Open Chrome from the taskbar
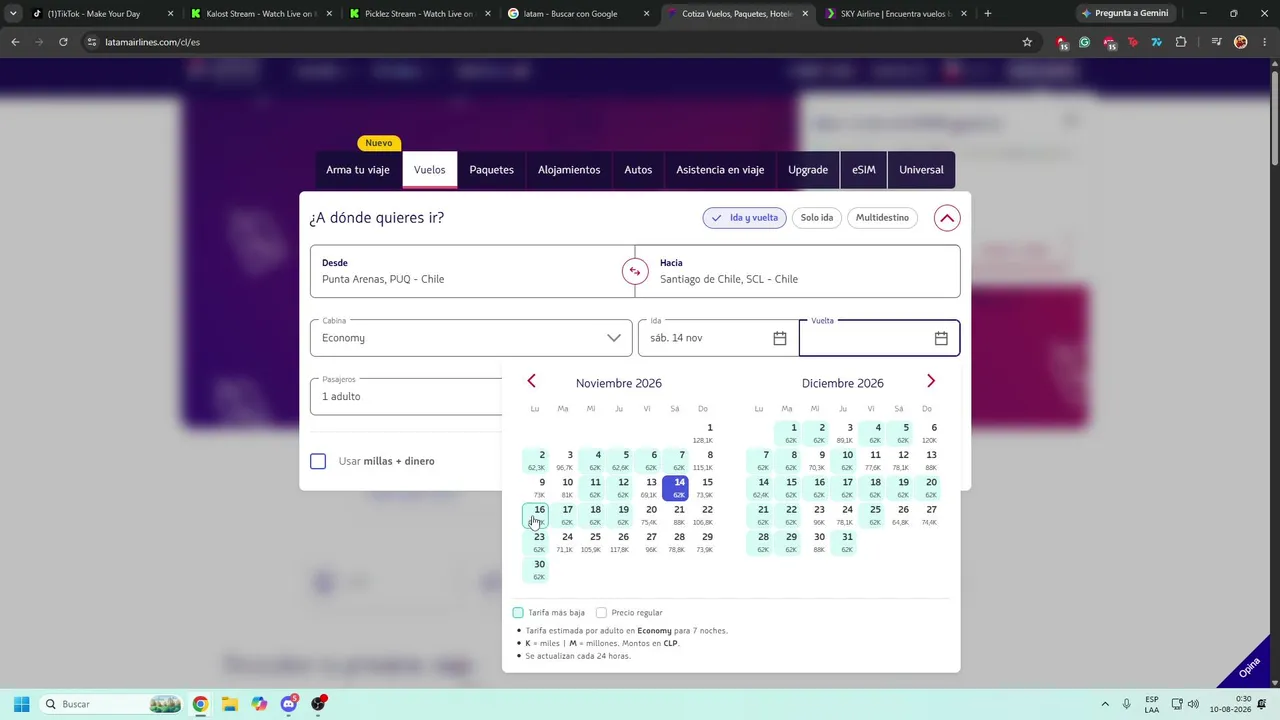Screen dimensions: 1280x720 click(200, 704)
